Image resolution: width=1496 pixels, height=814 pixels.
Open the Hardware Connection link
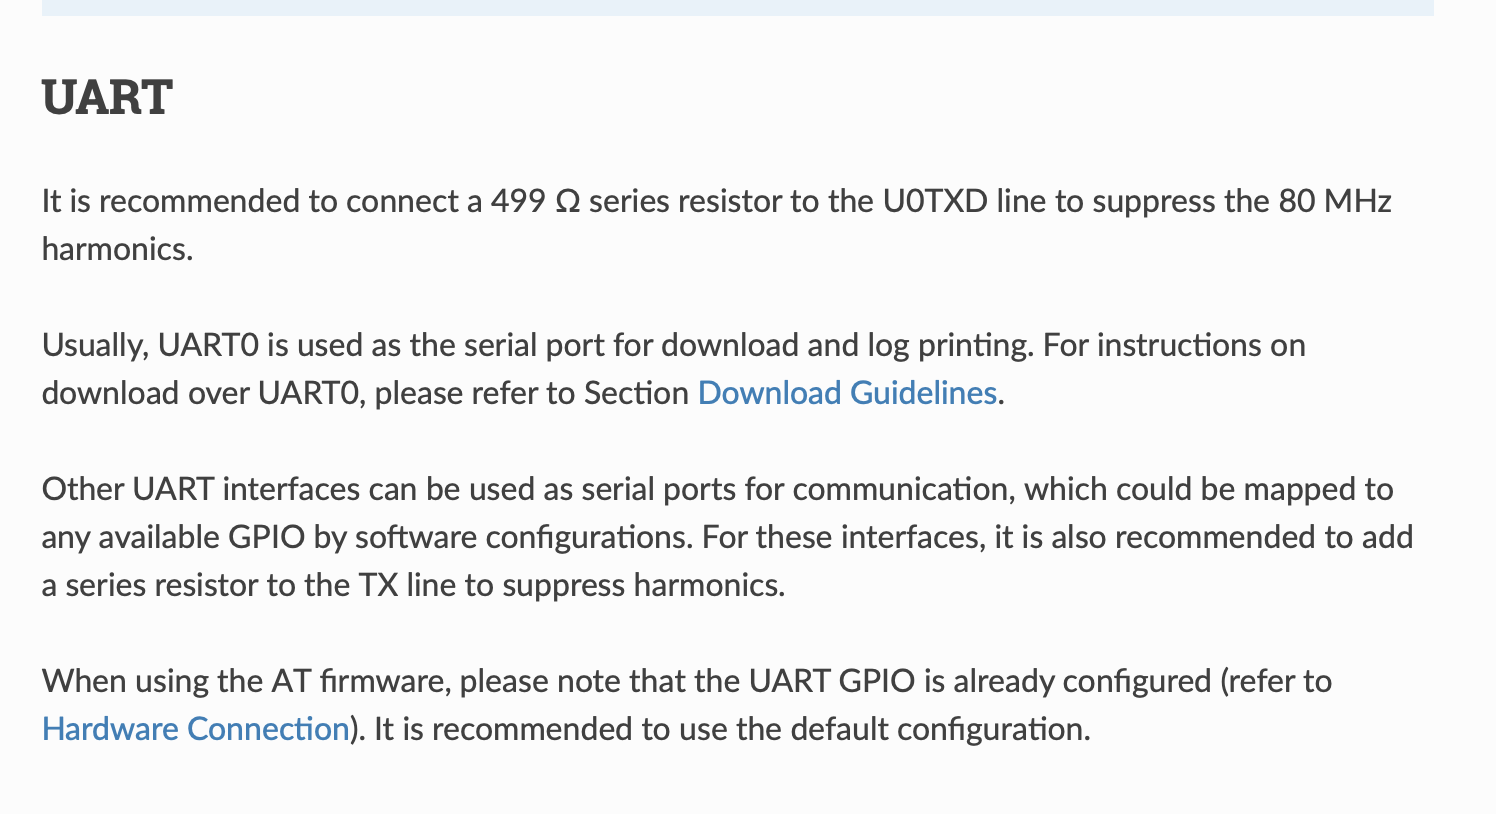tap(195, 729)
